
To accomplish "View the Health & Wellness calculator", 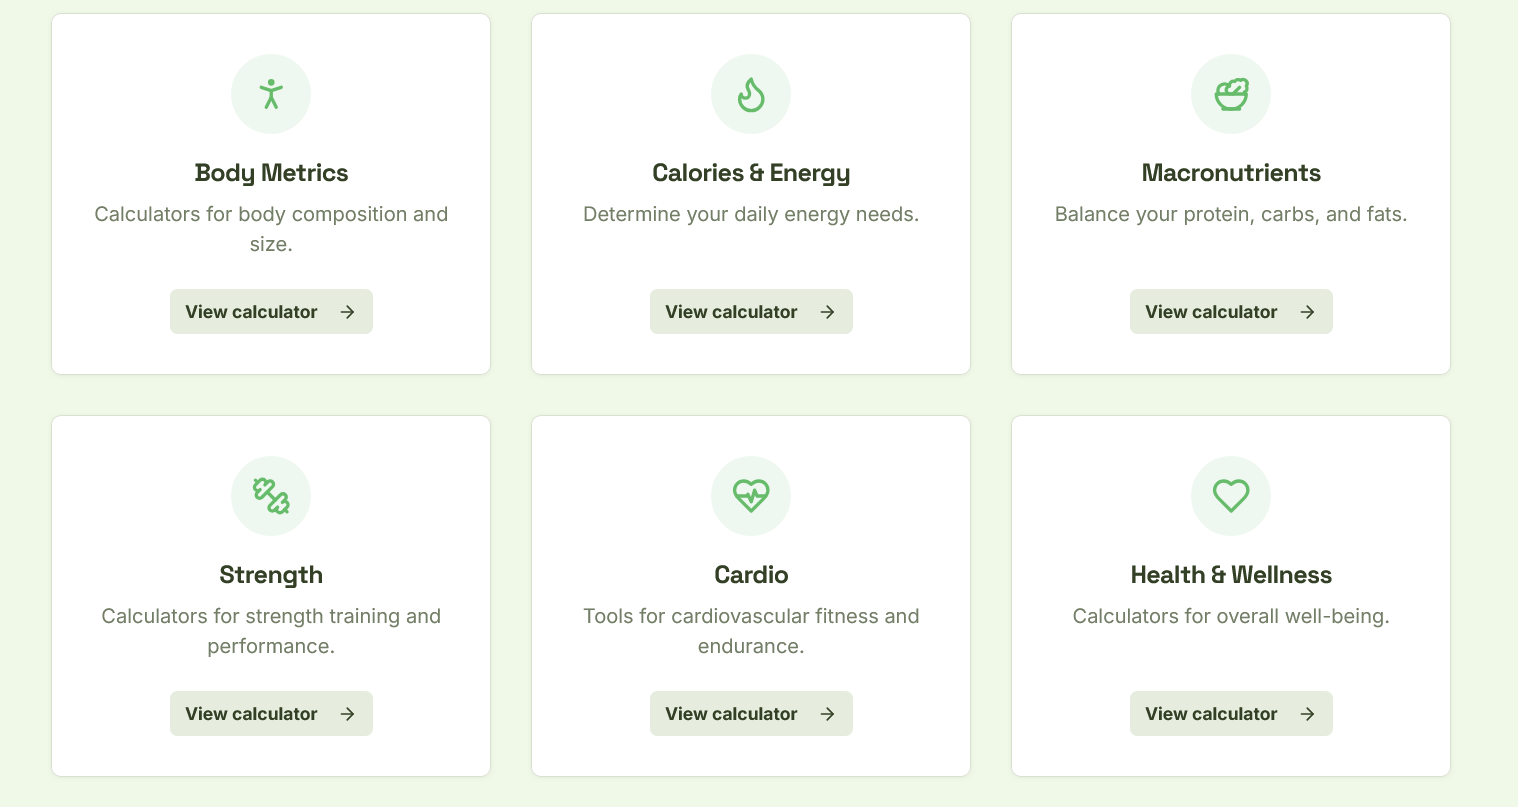I will pyautogui.click(x=1231, y=713).
